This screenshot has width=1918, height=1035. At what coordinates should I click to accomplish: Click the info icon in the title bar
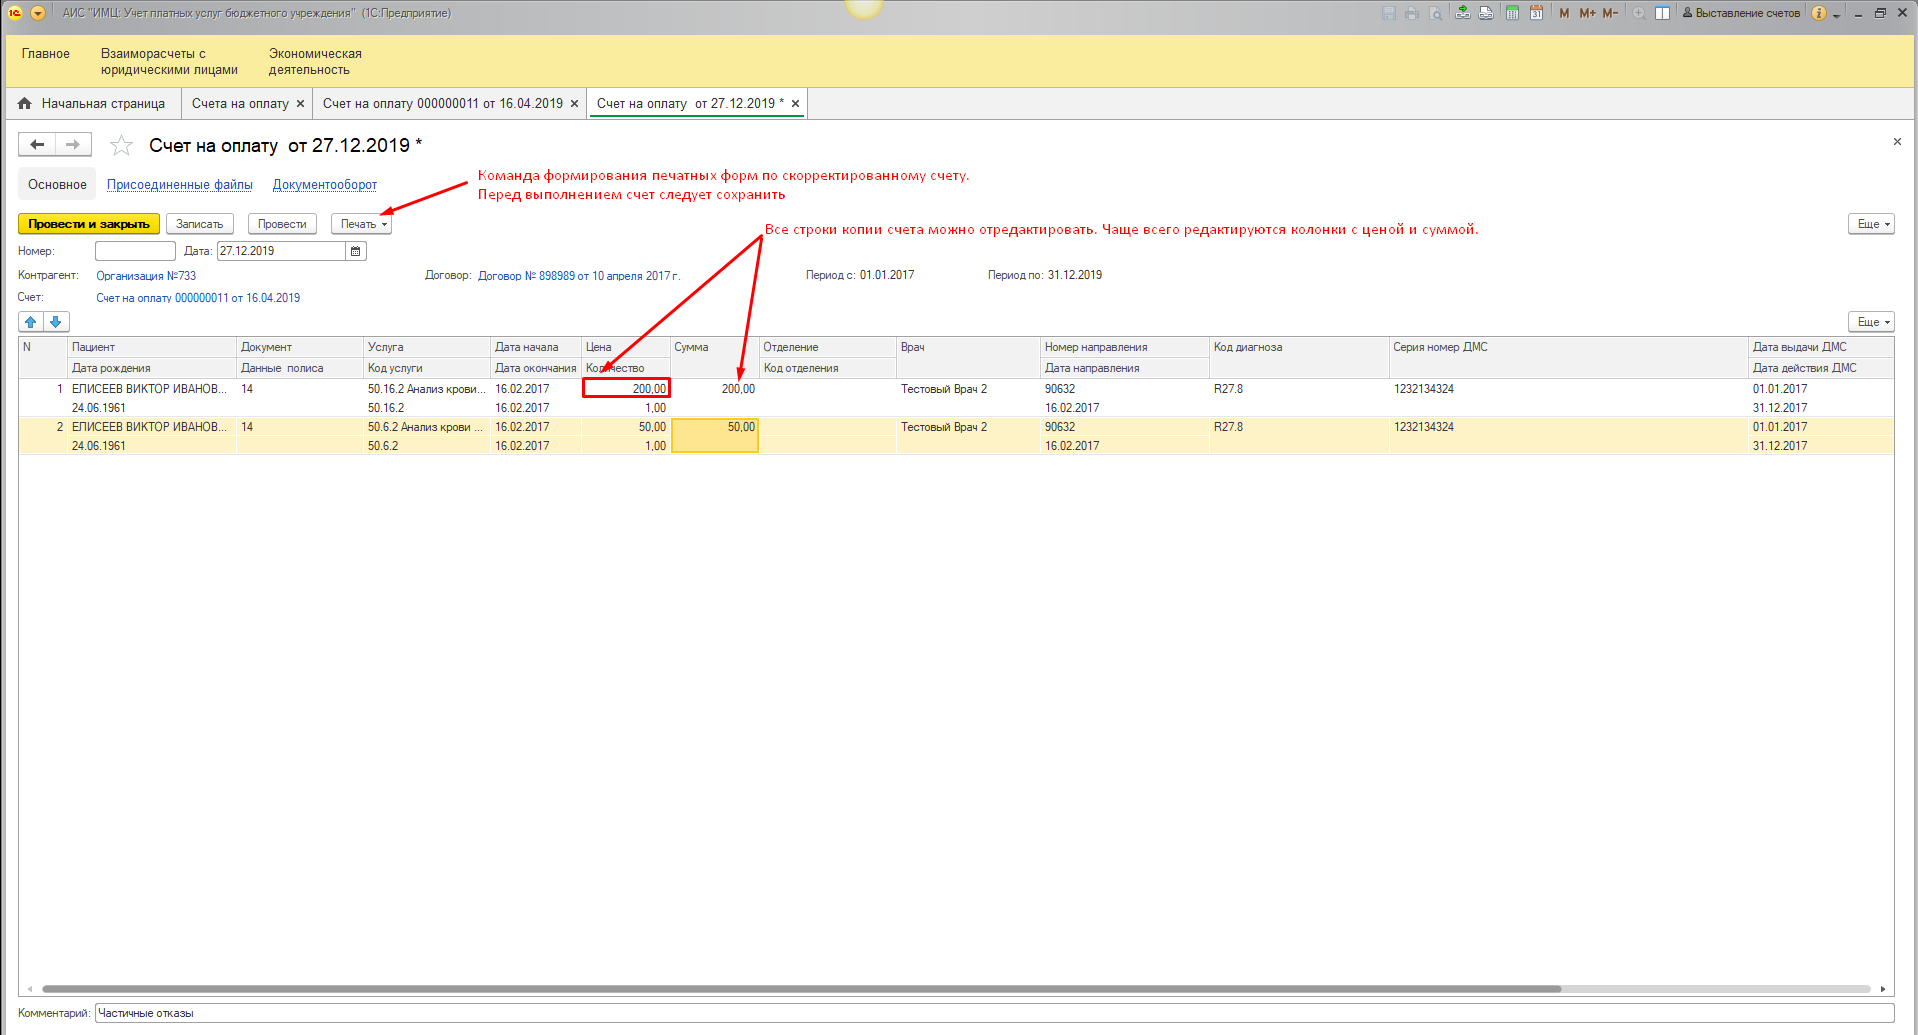coord(1819,13)
